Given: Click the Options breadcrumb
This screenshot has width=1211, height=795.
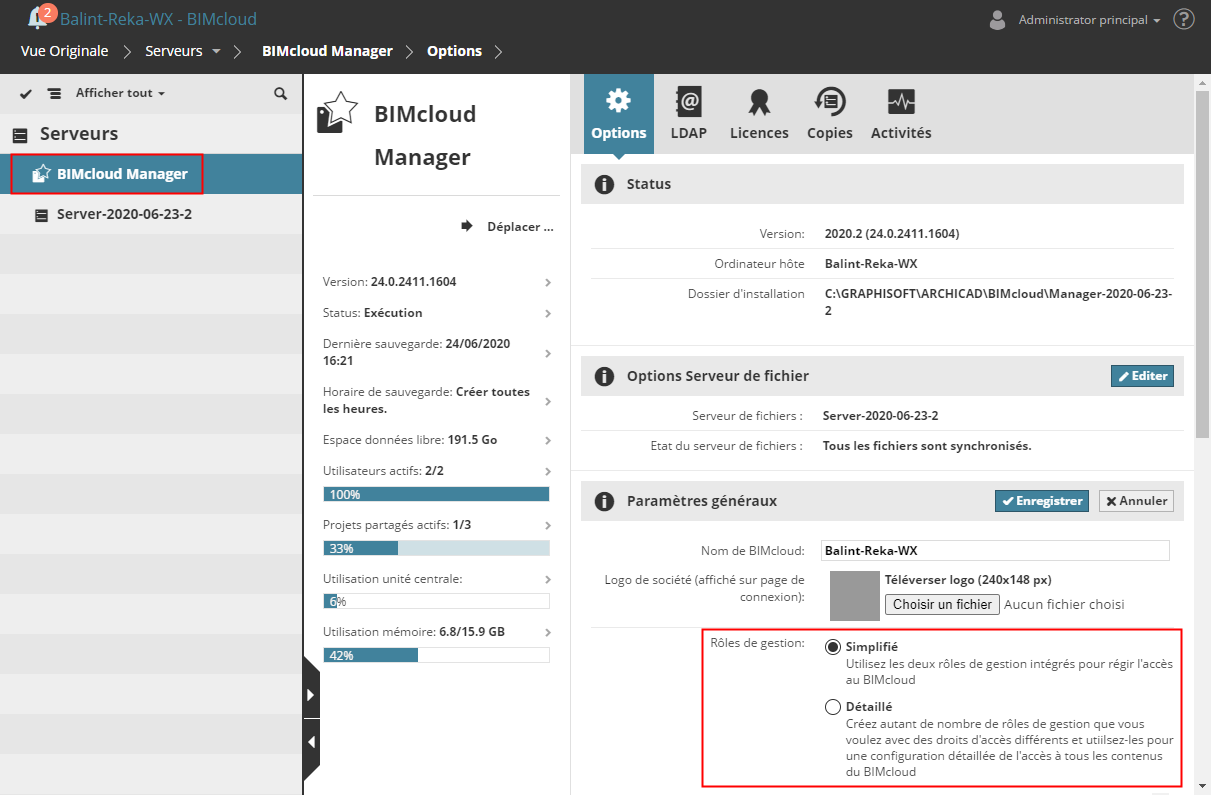Looking at the screenshot, I should (x=454, y=51).
